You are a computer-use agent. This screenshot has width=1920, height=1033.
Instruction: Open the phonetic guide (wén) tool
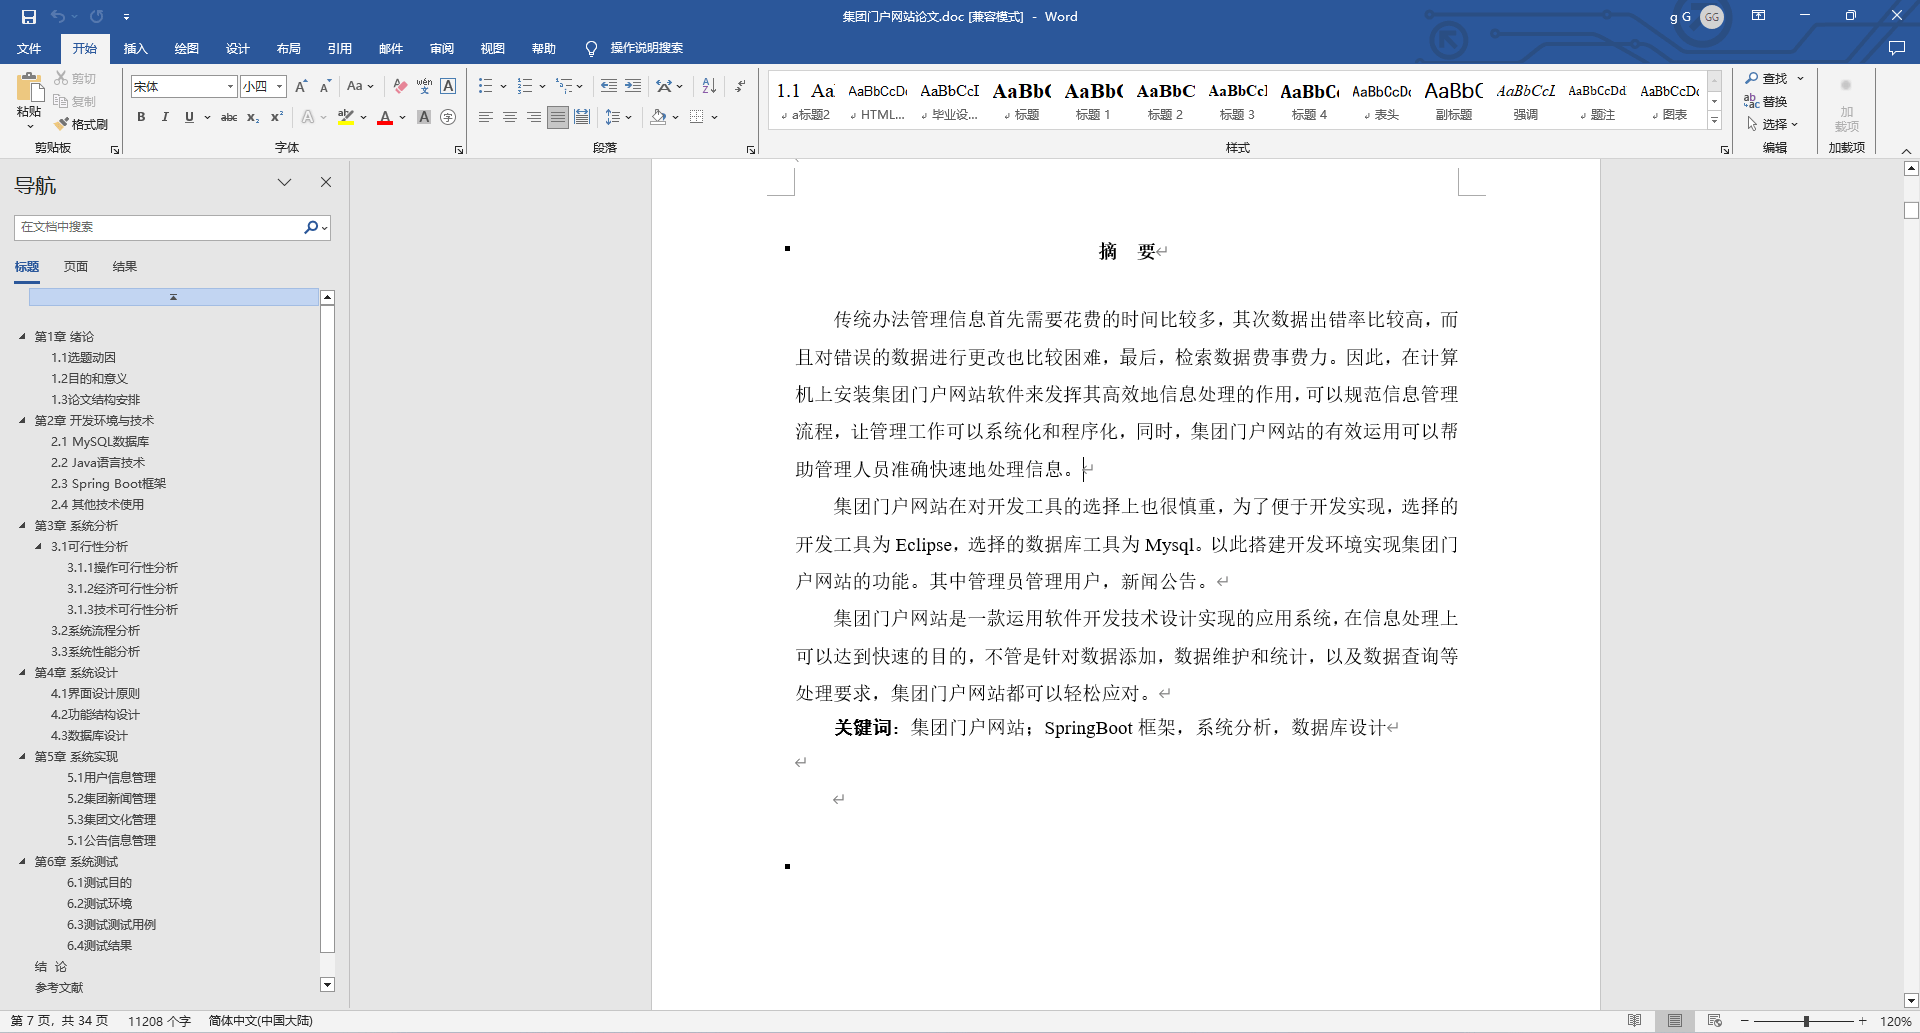pyautogui.click(x=424, y=86)
